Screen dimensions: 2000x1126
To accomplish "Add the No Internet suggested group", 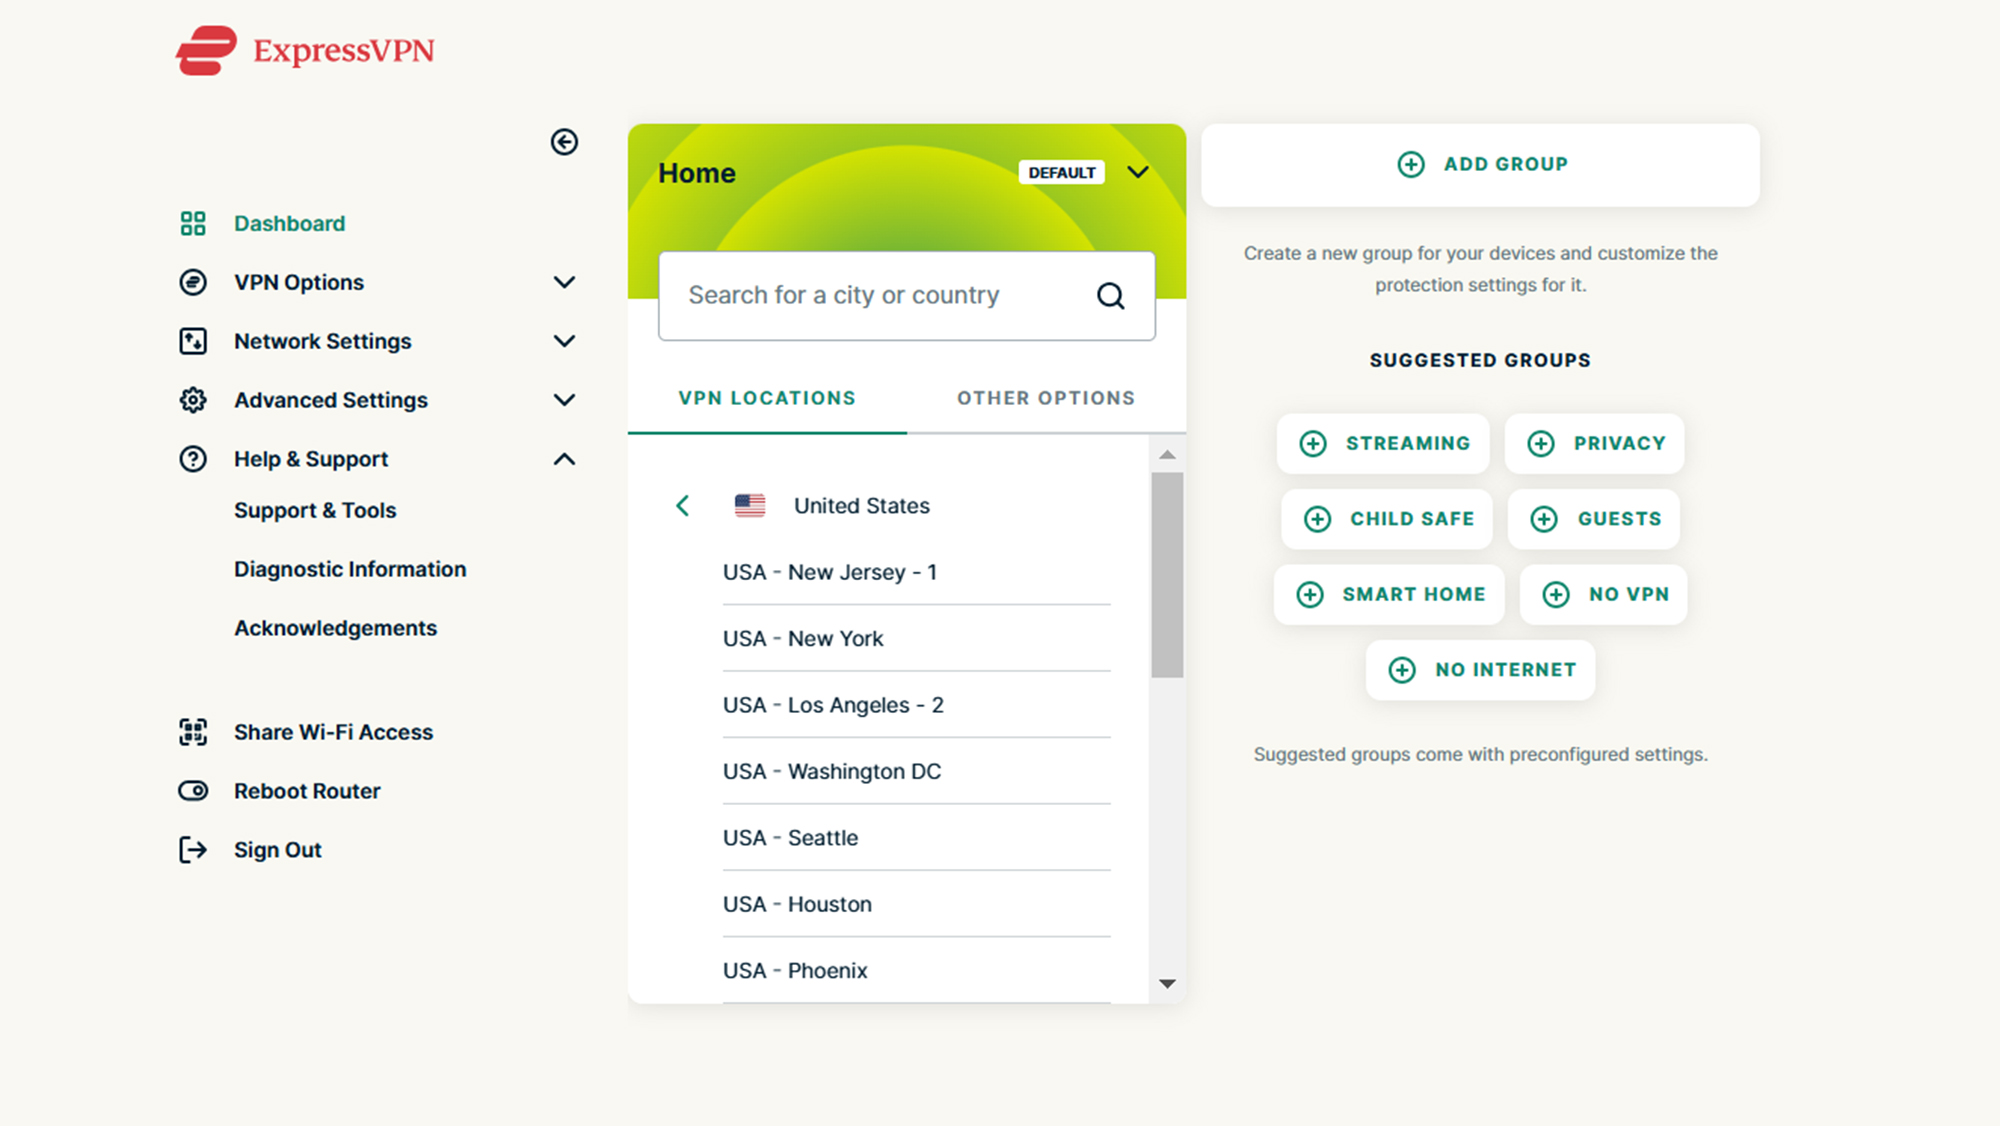I will click(1481, 670).
